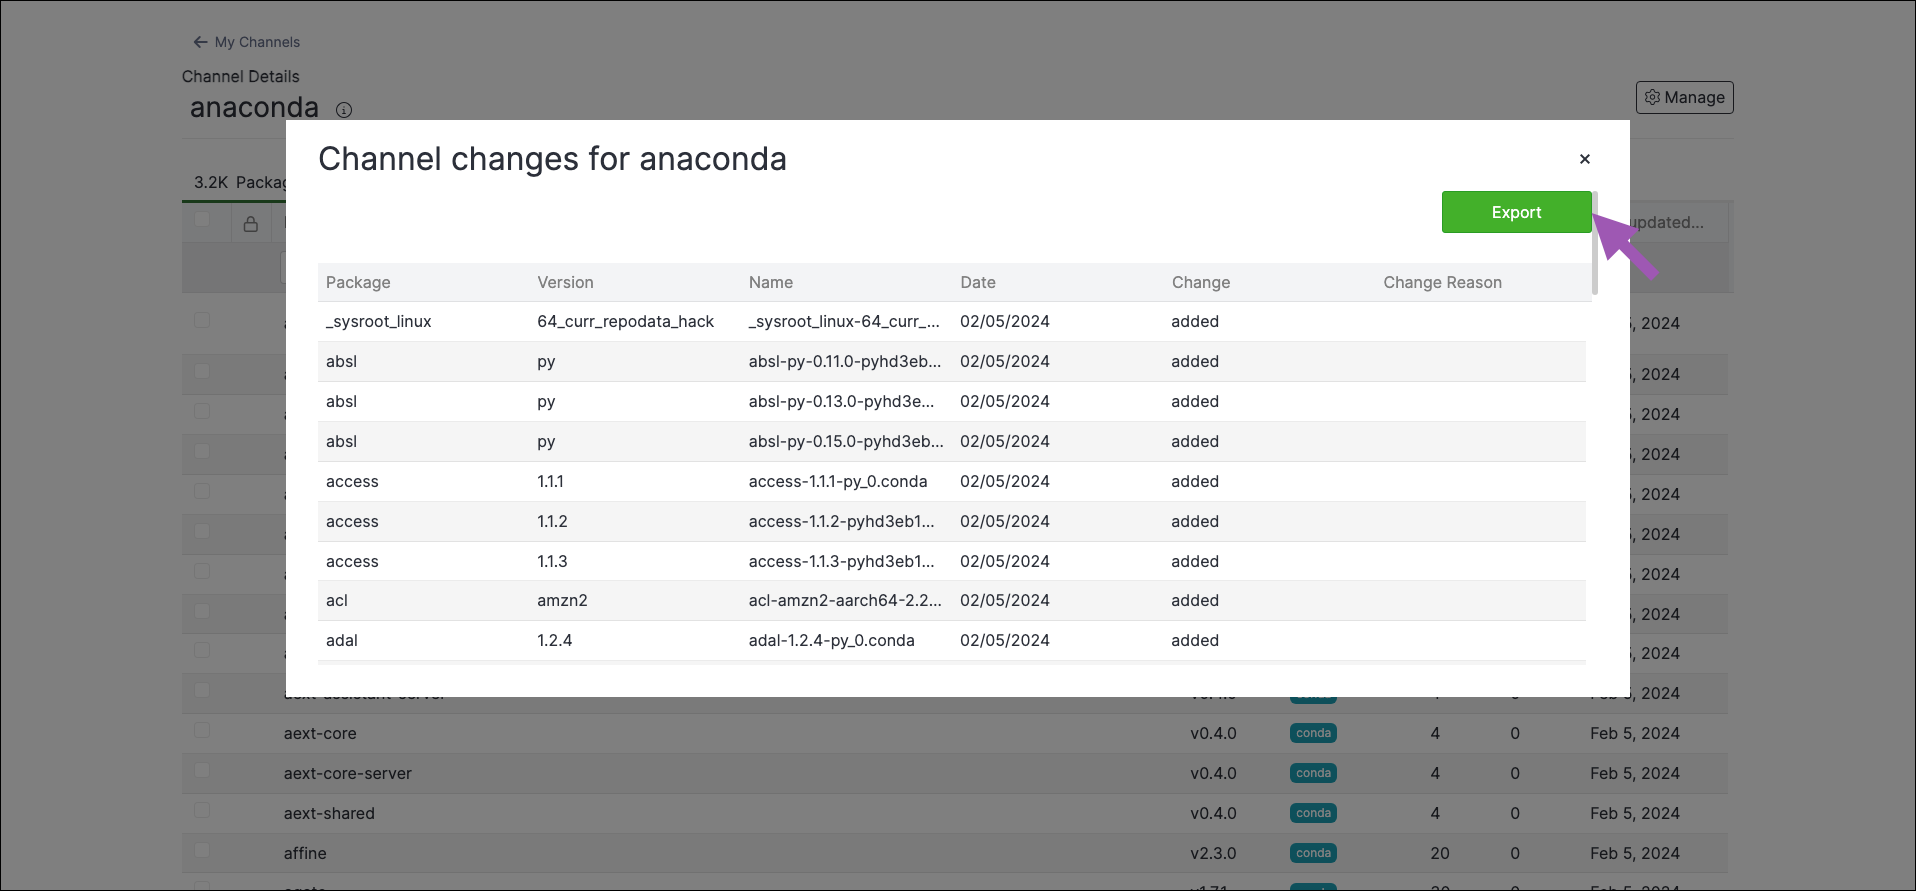Click the adal package cell

click(342, 640)
